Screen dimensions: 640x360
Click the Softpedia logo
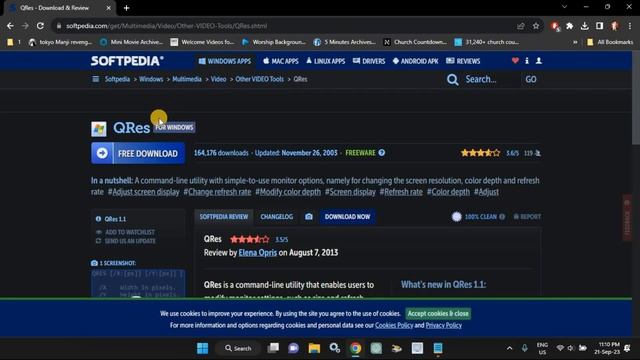[x=127, y=61]
